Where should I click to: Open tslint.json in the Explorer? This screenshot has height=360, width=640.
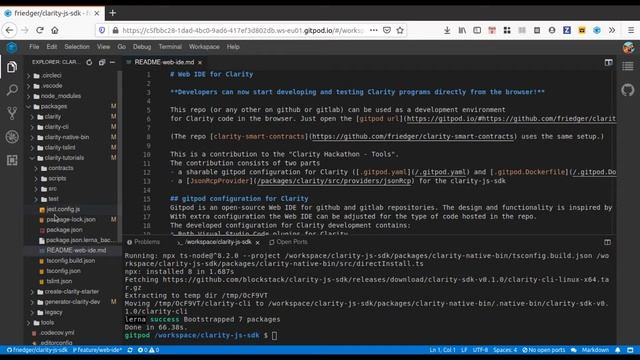[x=59, y=281]
